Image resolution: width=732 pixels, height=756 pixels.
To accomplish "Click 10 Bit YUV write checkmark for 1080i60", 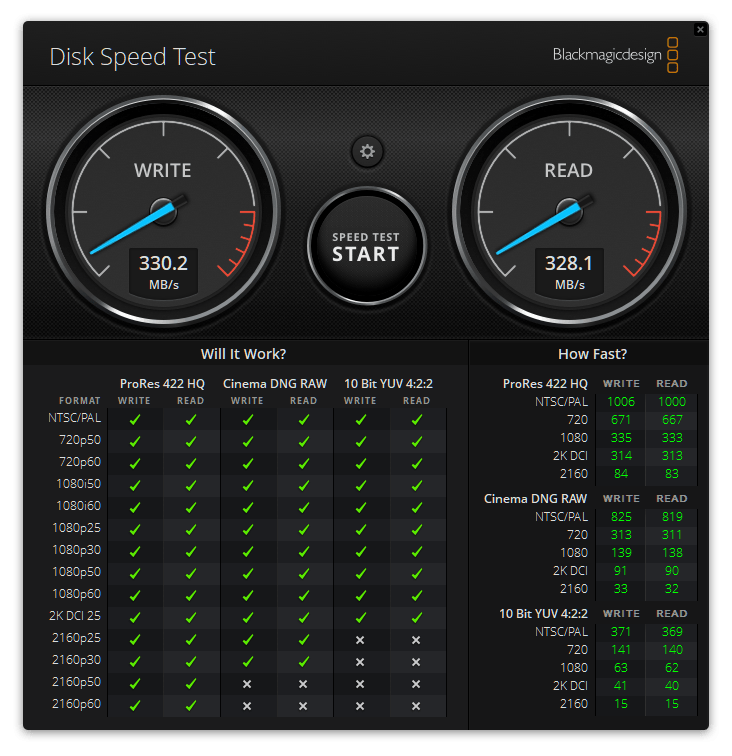I will [x=361, y=507].
